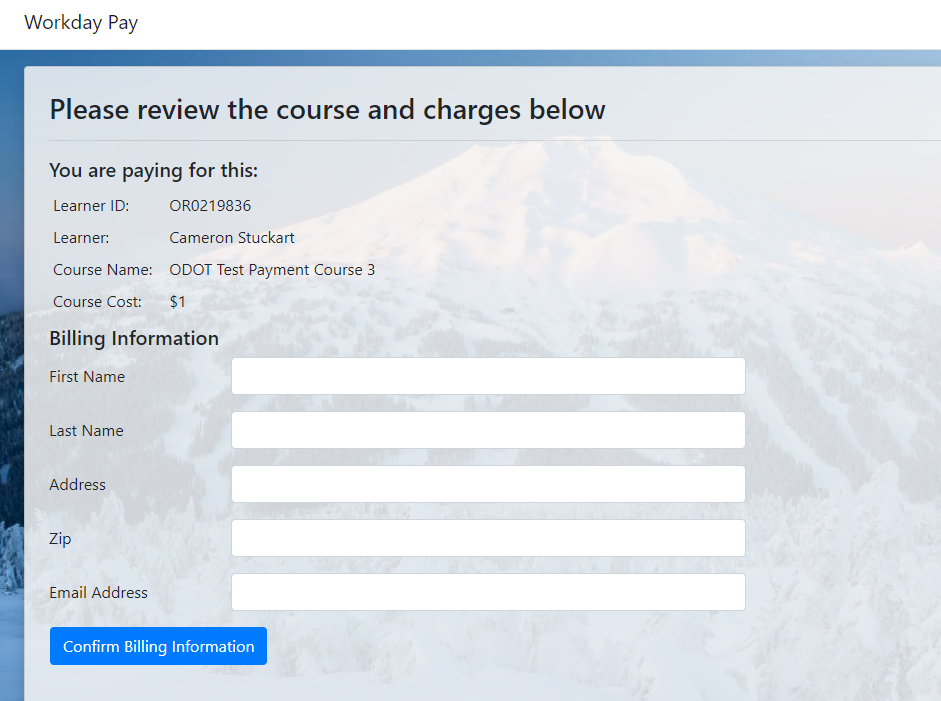Viewport: 941px width, 701px height.
Task: Click the Workday Pay brand link
Action: tap(81, 23)
